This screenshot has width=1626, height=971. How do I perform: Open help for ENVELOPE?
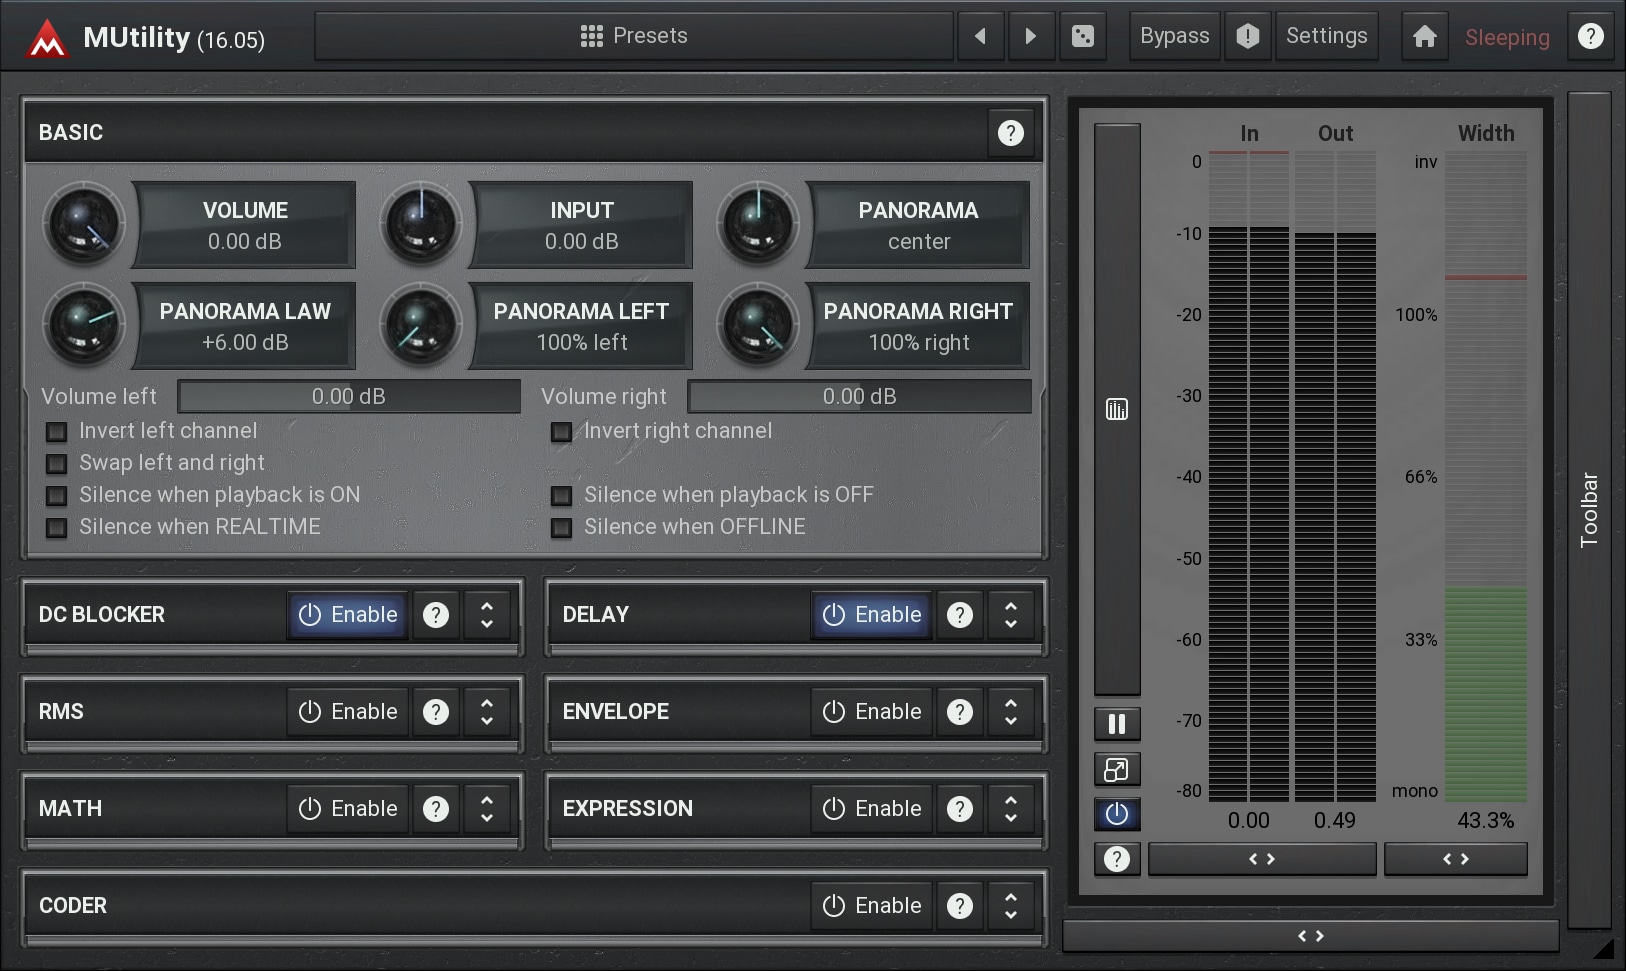(x=960, y=712)
